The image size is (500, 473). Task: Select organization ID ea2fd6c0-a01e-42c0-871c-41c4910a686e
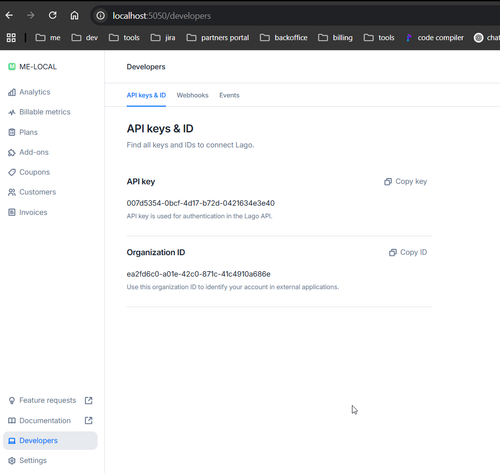point(199,274)
